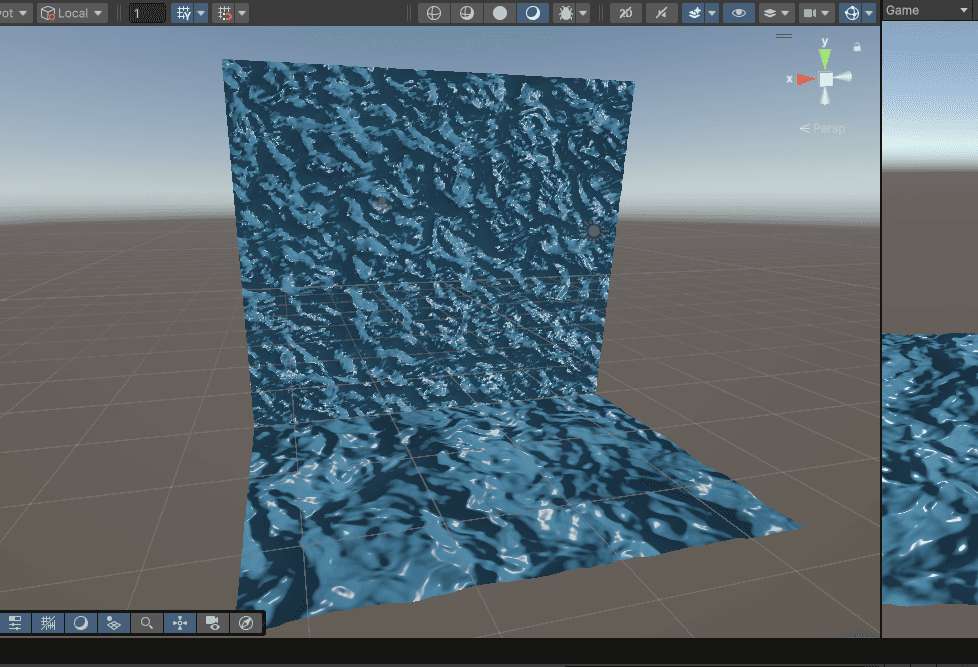Image resolution: width=978 pixels, height=667 pixels.
Task: Toggle draw modes overlay in bottom toolbar
Action: coord(80,623)
